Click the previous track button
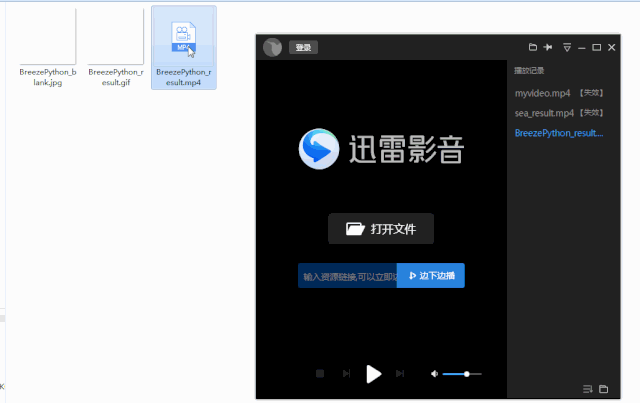 coord(346,374)
